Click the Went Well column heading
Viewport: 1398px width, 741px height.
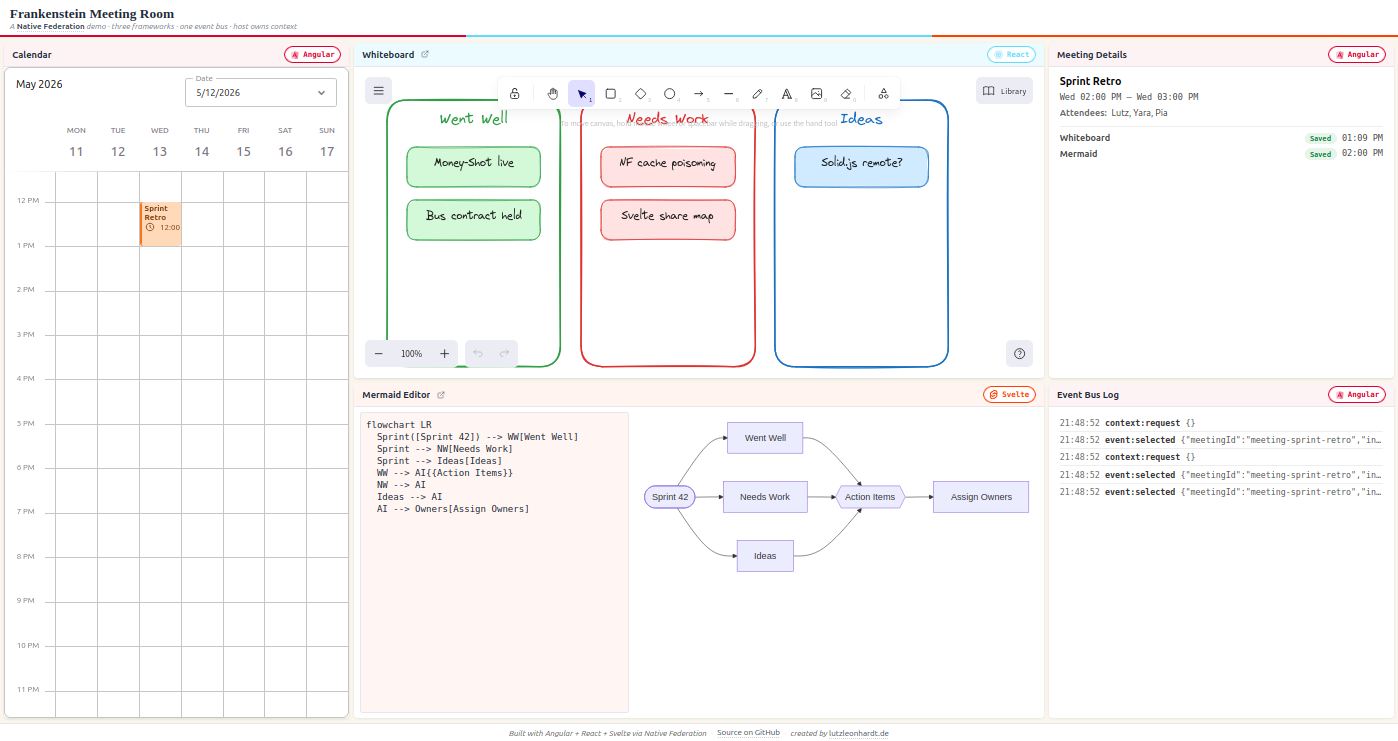pos(474,119)
